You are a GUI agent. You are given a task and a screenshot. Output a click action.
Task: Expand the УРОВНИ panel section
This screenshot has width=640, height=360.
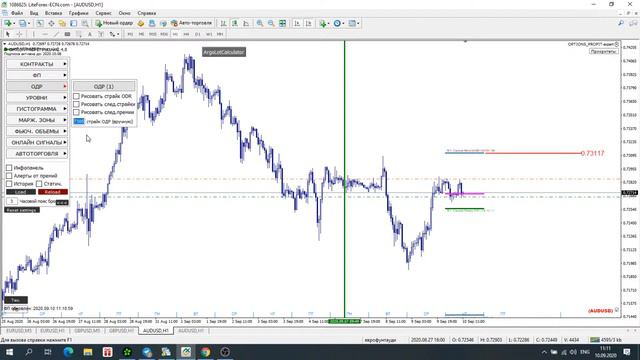click(x=37, y=98)
